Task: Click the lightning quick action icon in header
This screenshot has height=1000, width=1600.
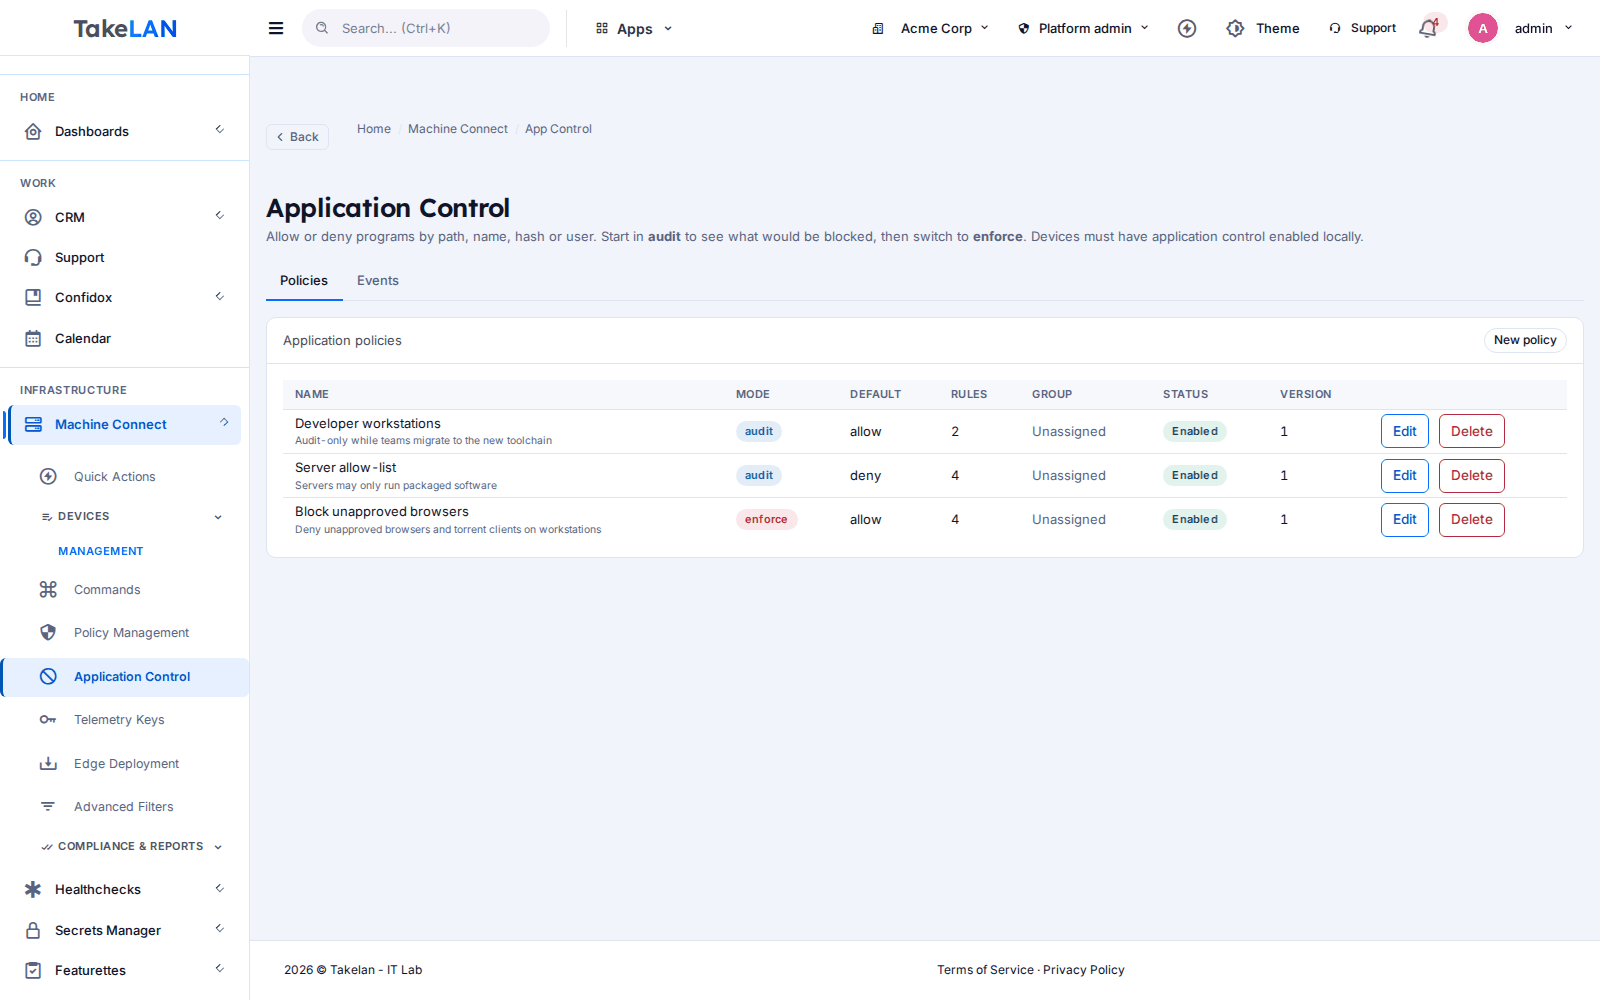Action: pyautogui.click(x=1187, y=28)
